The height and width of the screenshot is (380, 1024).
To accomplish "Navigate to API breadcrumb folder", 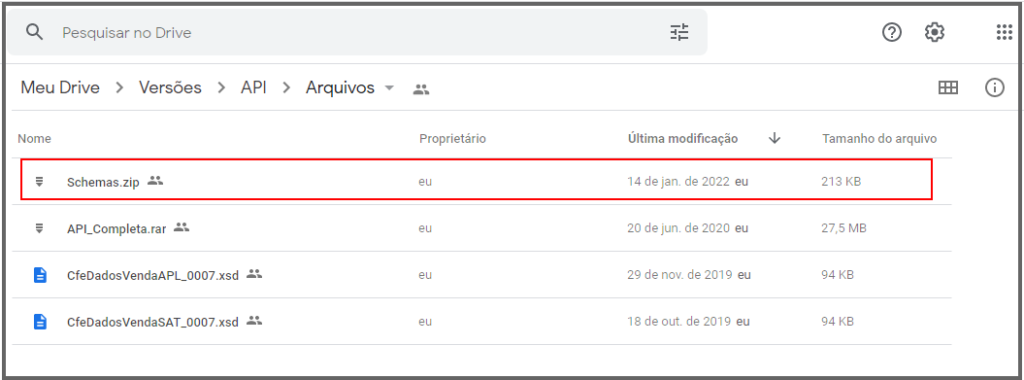I will [x=253, y=87].
